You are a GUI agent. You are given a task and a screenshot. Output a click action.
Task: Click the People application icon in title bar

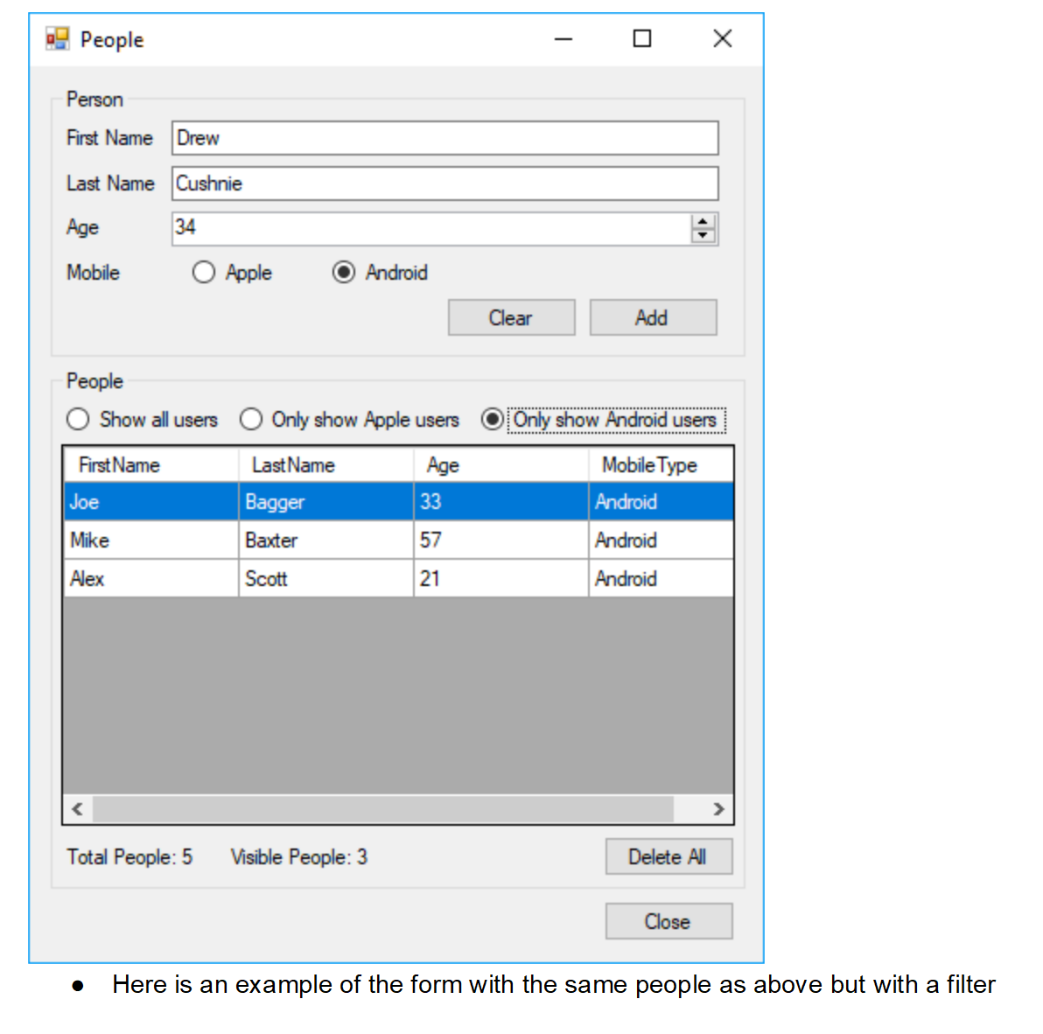point(56,38)
